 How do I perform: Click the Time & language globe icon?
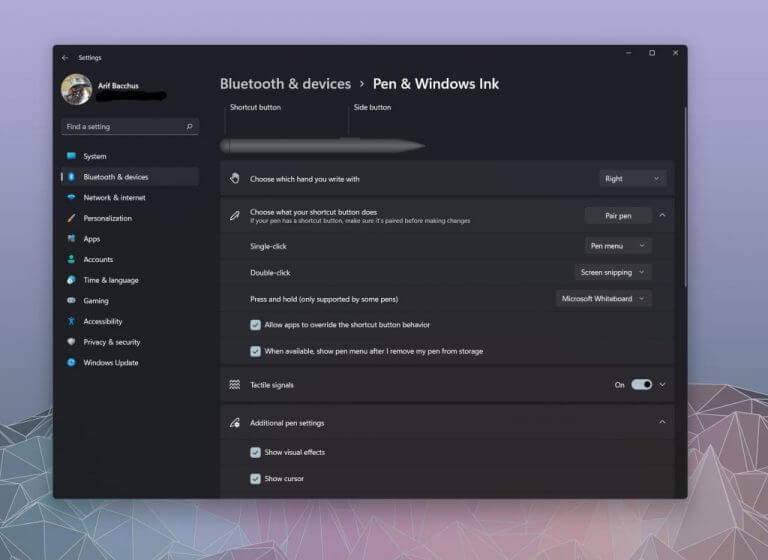tap(72, 280)
